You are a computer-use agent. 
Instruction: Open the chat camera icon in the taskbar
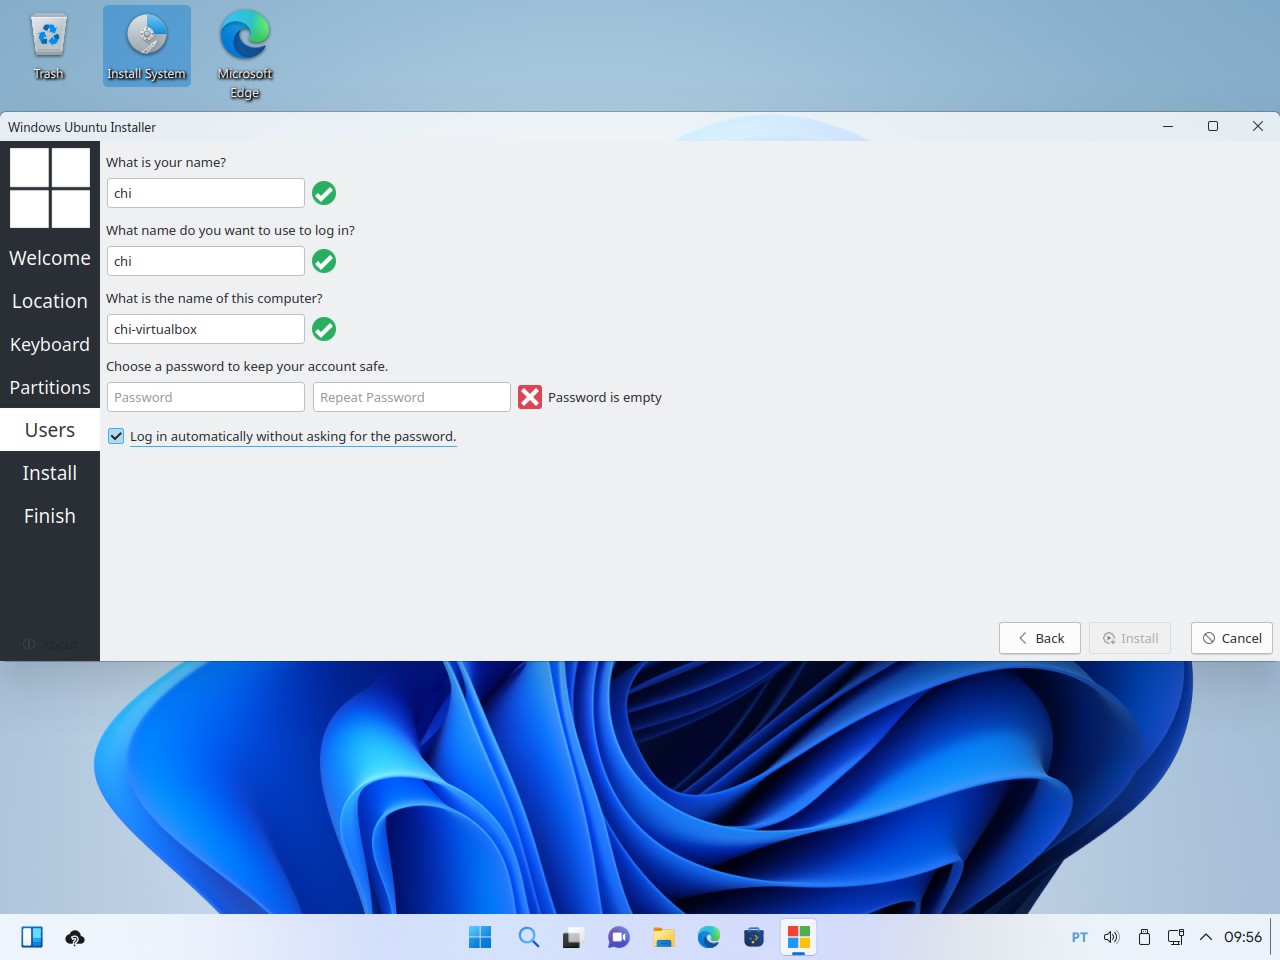tap(619, 937)
